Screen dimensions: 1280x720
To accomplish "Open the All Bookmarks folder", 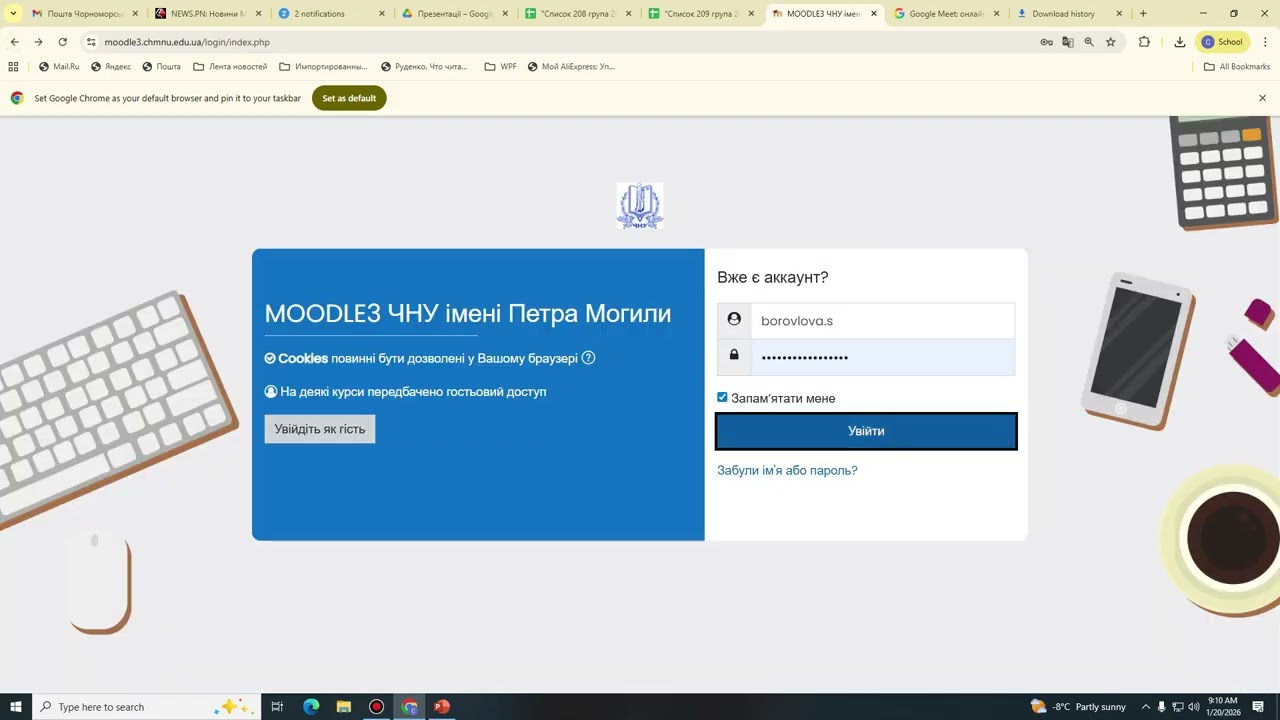I will 1237,67.
